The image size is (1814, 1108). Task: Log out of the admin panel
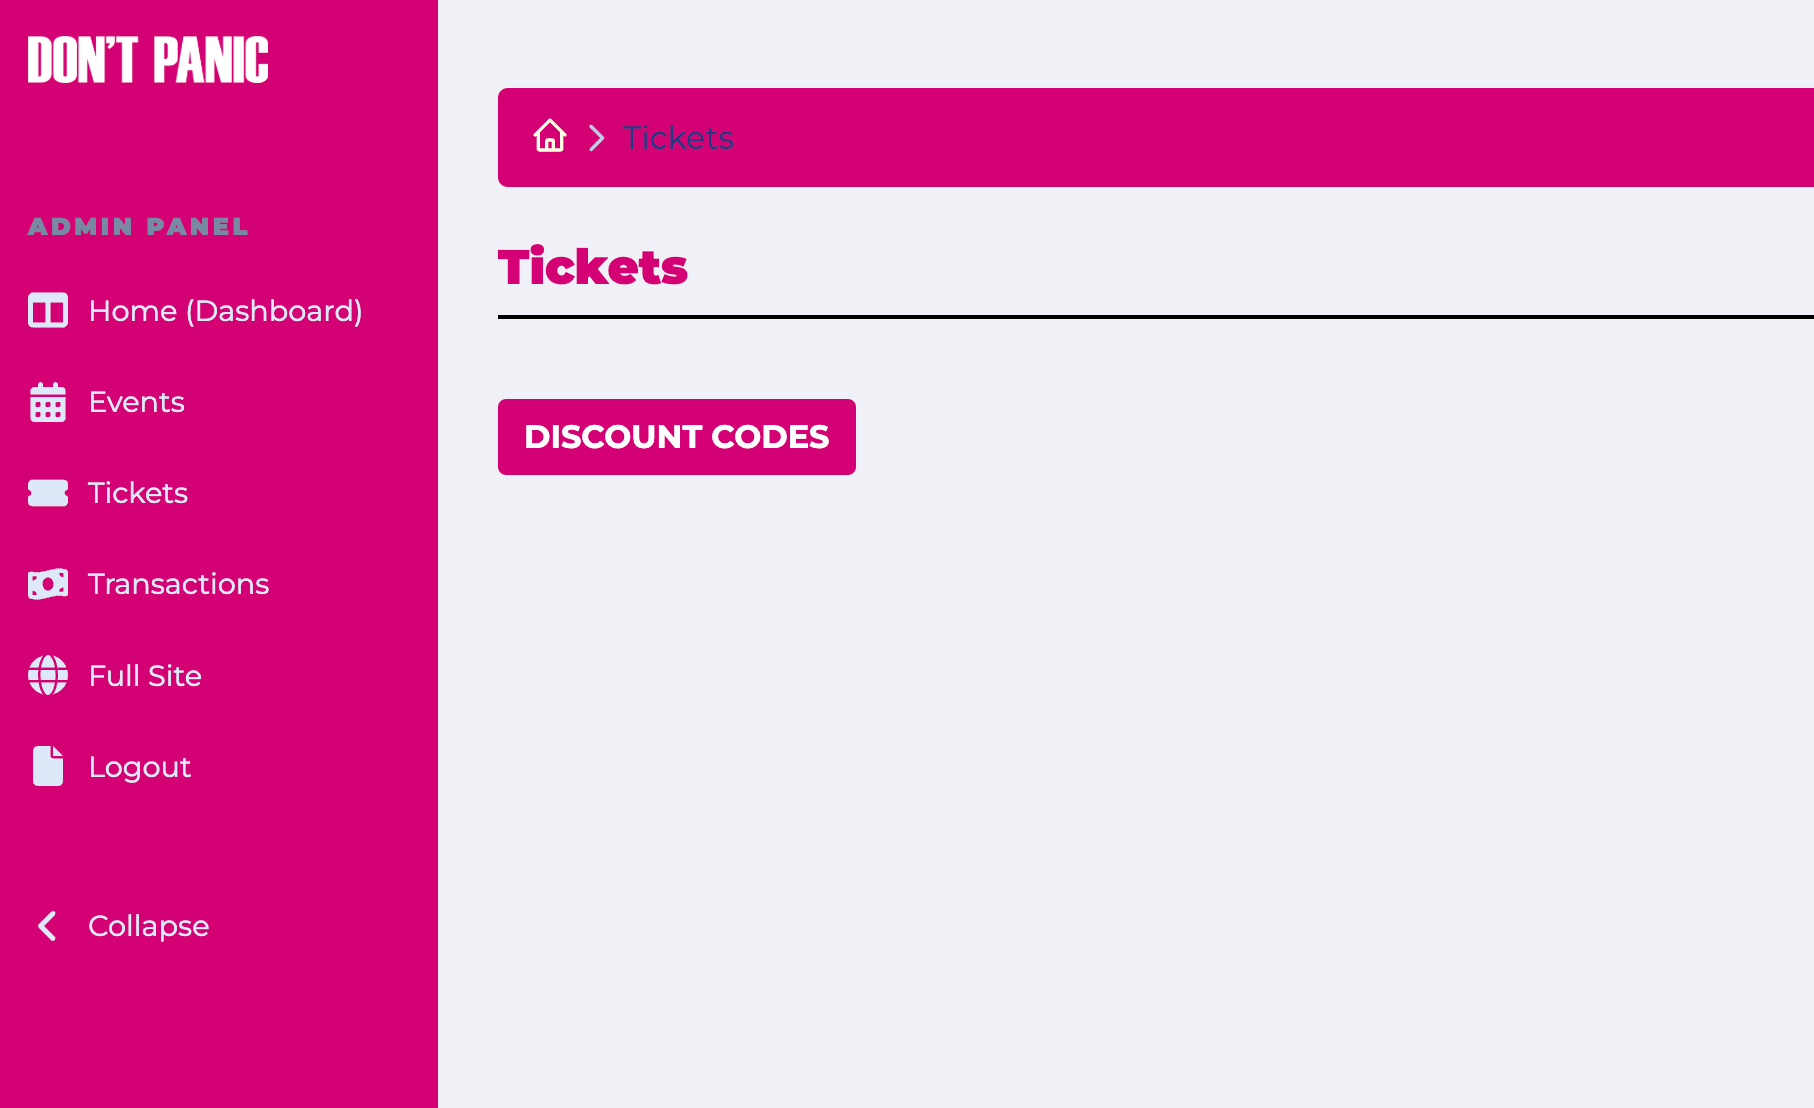click(x=139, y=766)
